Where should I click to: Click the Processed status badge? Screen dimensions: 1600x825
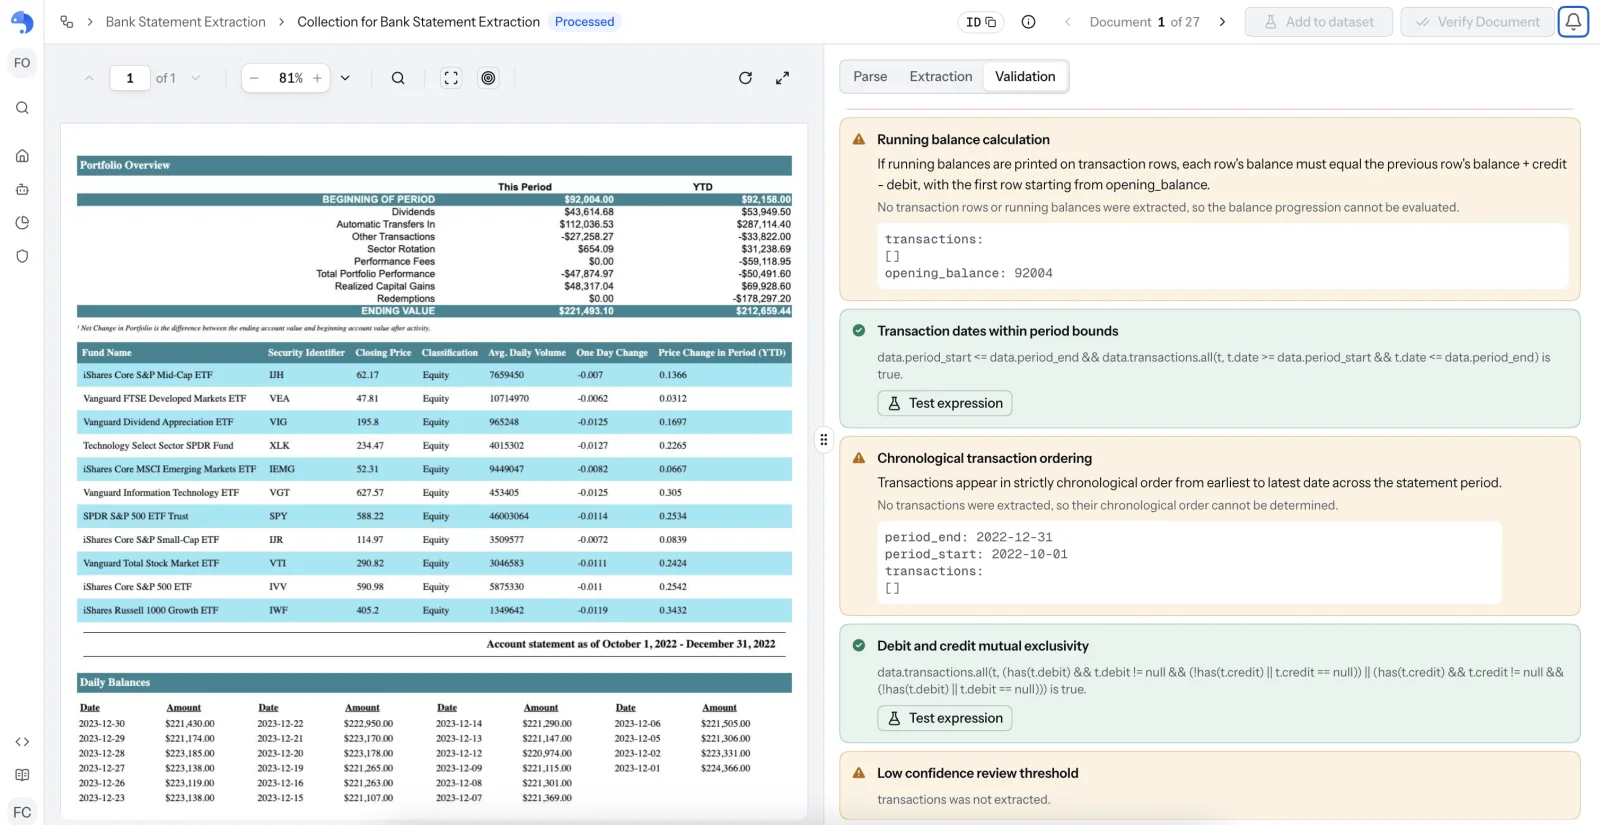[x=584, y=22]
